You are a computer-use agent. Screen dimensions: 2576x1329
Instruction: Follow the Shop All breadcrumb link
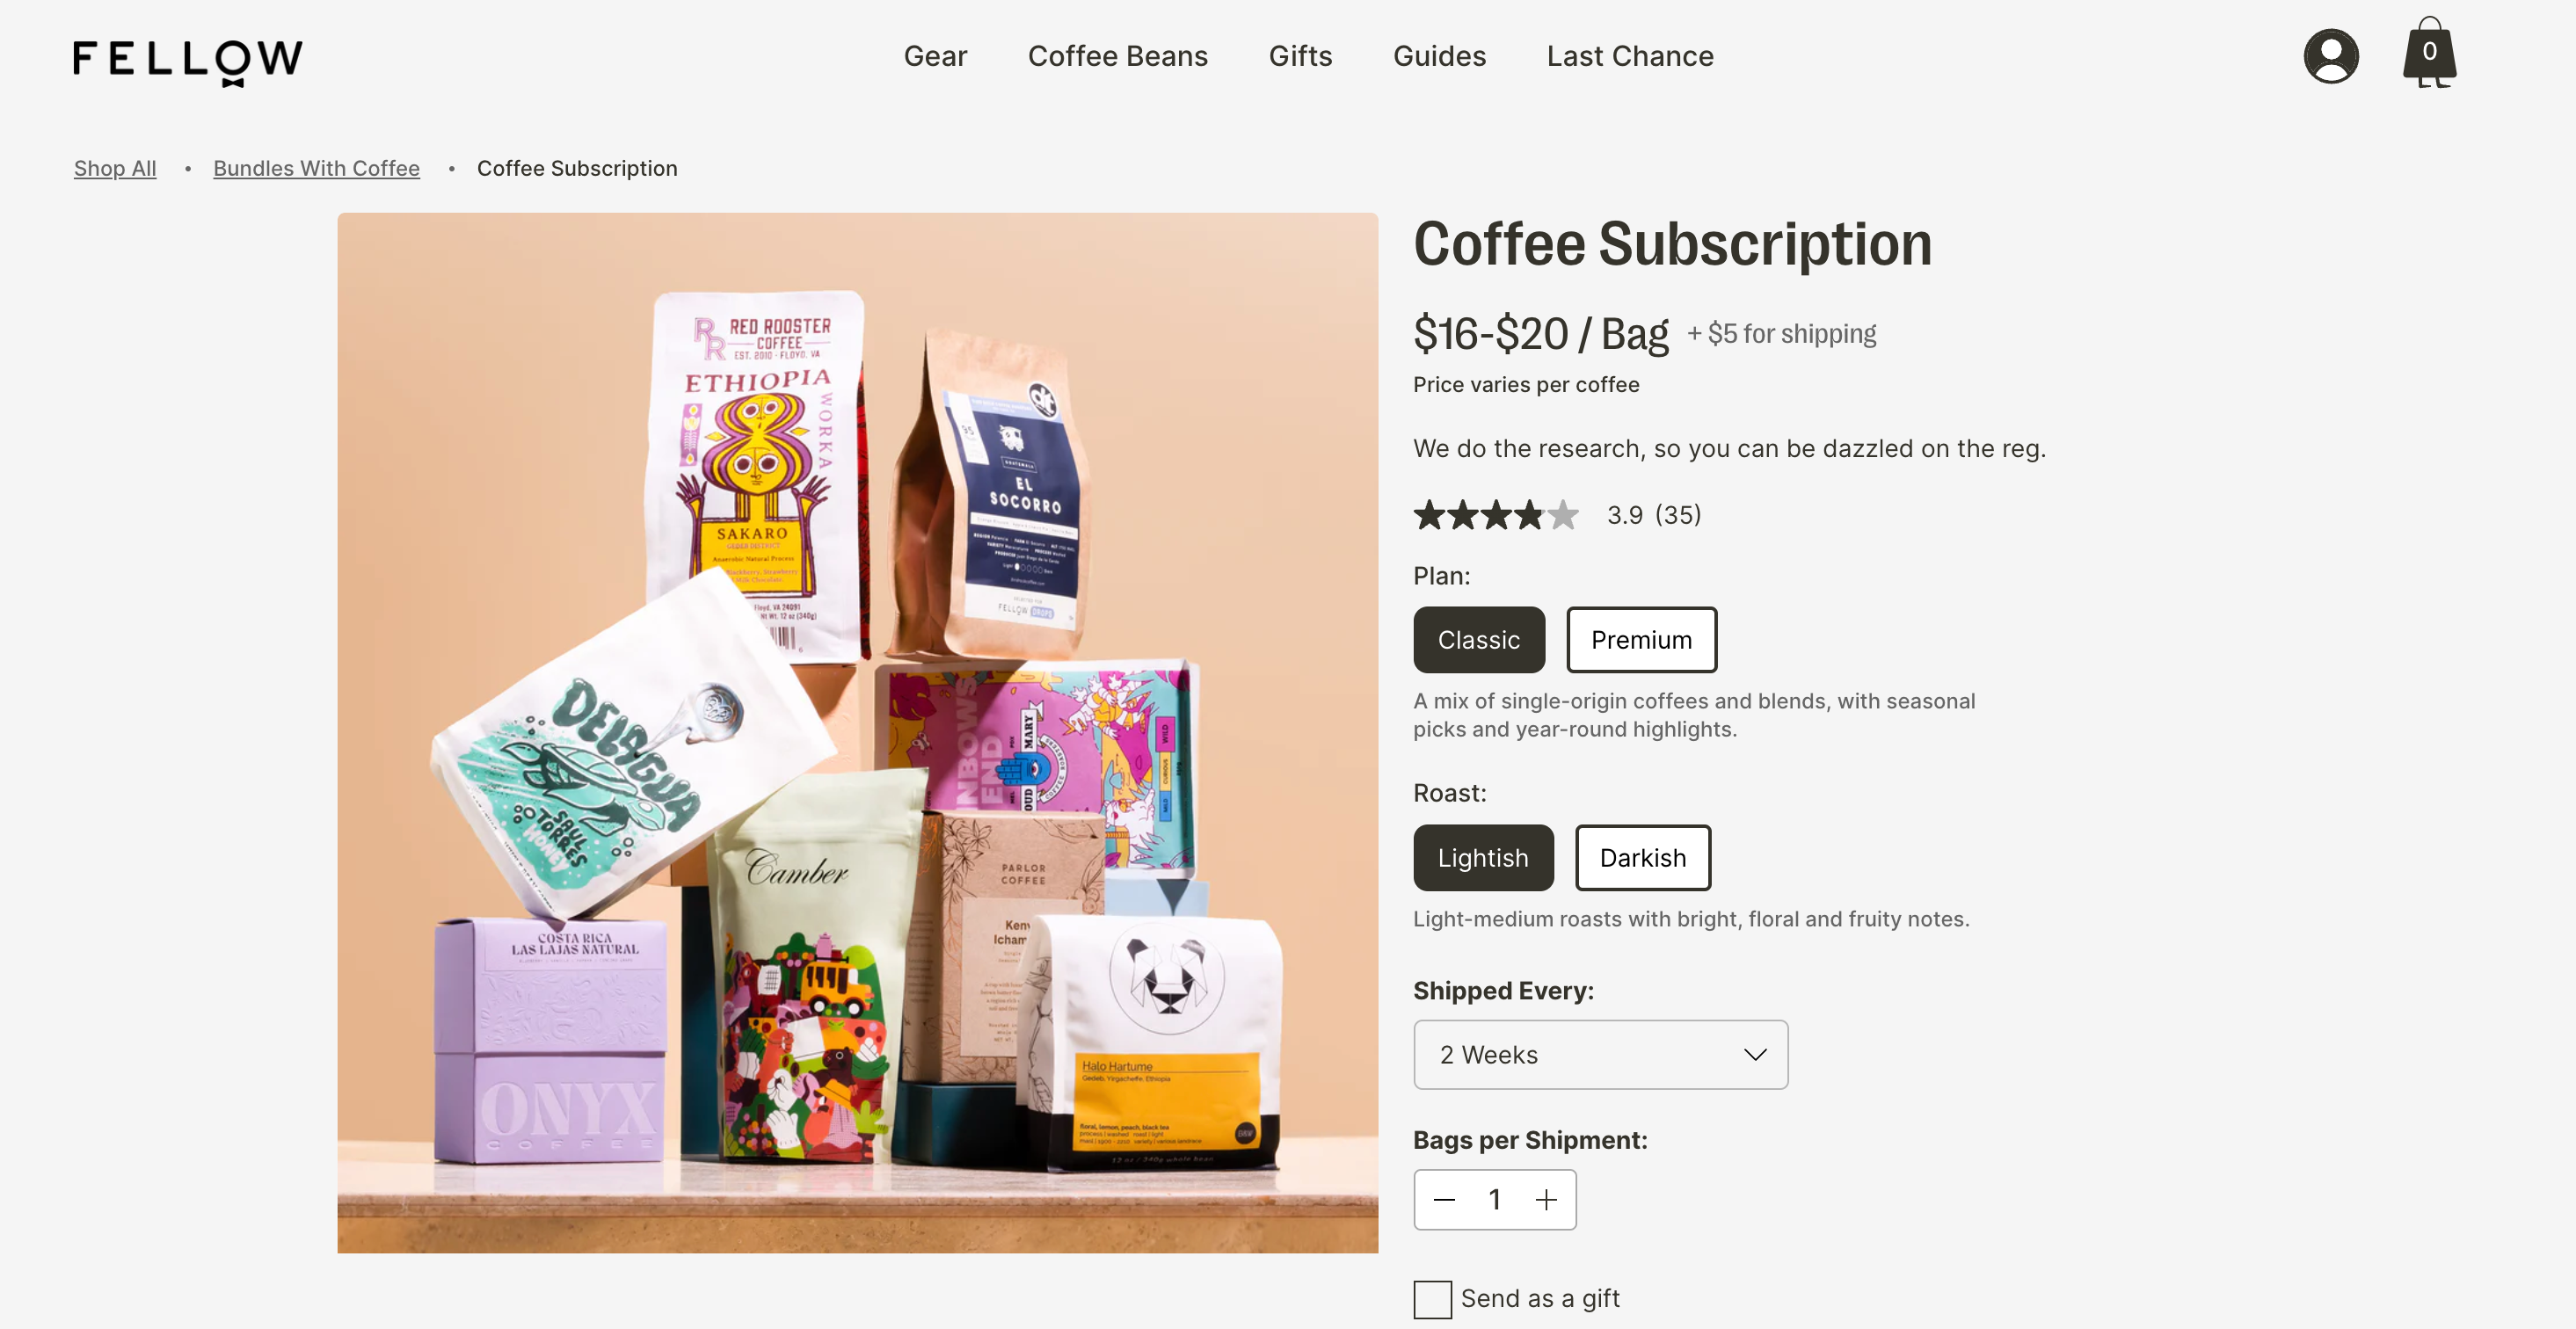[115, 168]
